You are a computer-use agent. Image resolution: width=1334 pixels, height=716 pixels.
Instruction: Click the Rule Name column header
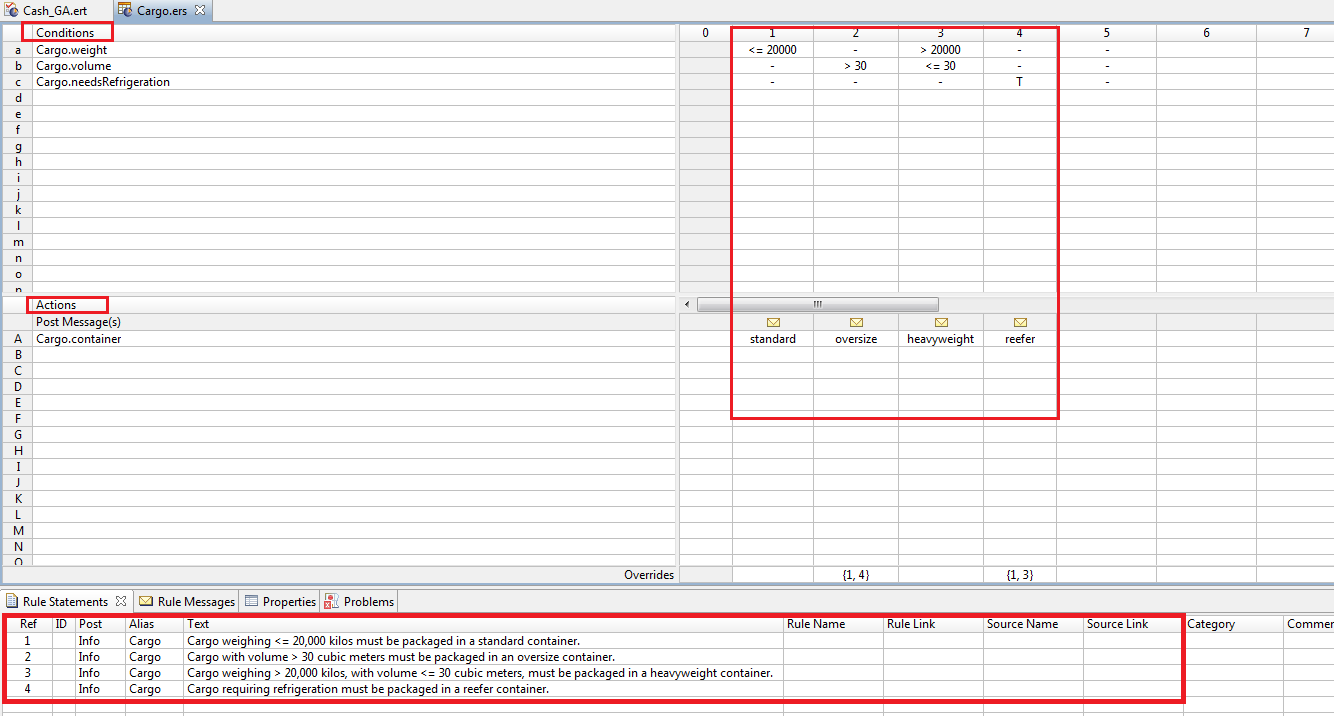[x=833, y=624]
